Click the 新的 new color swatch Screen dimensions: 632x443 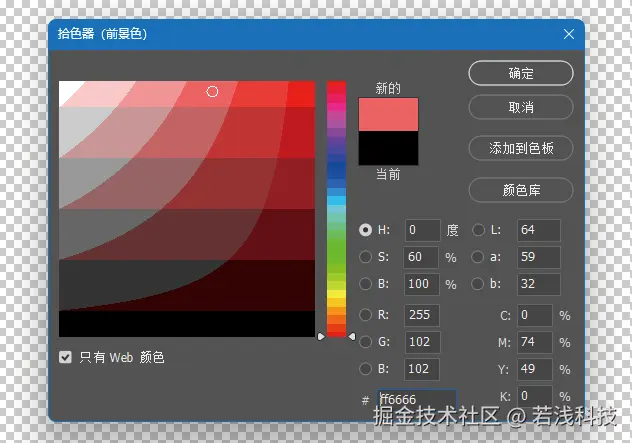tap(388, 114)
